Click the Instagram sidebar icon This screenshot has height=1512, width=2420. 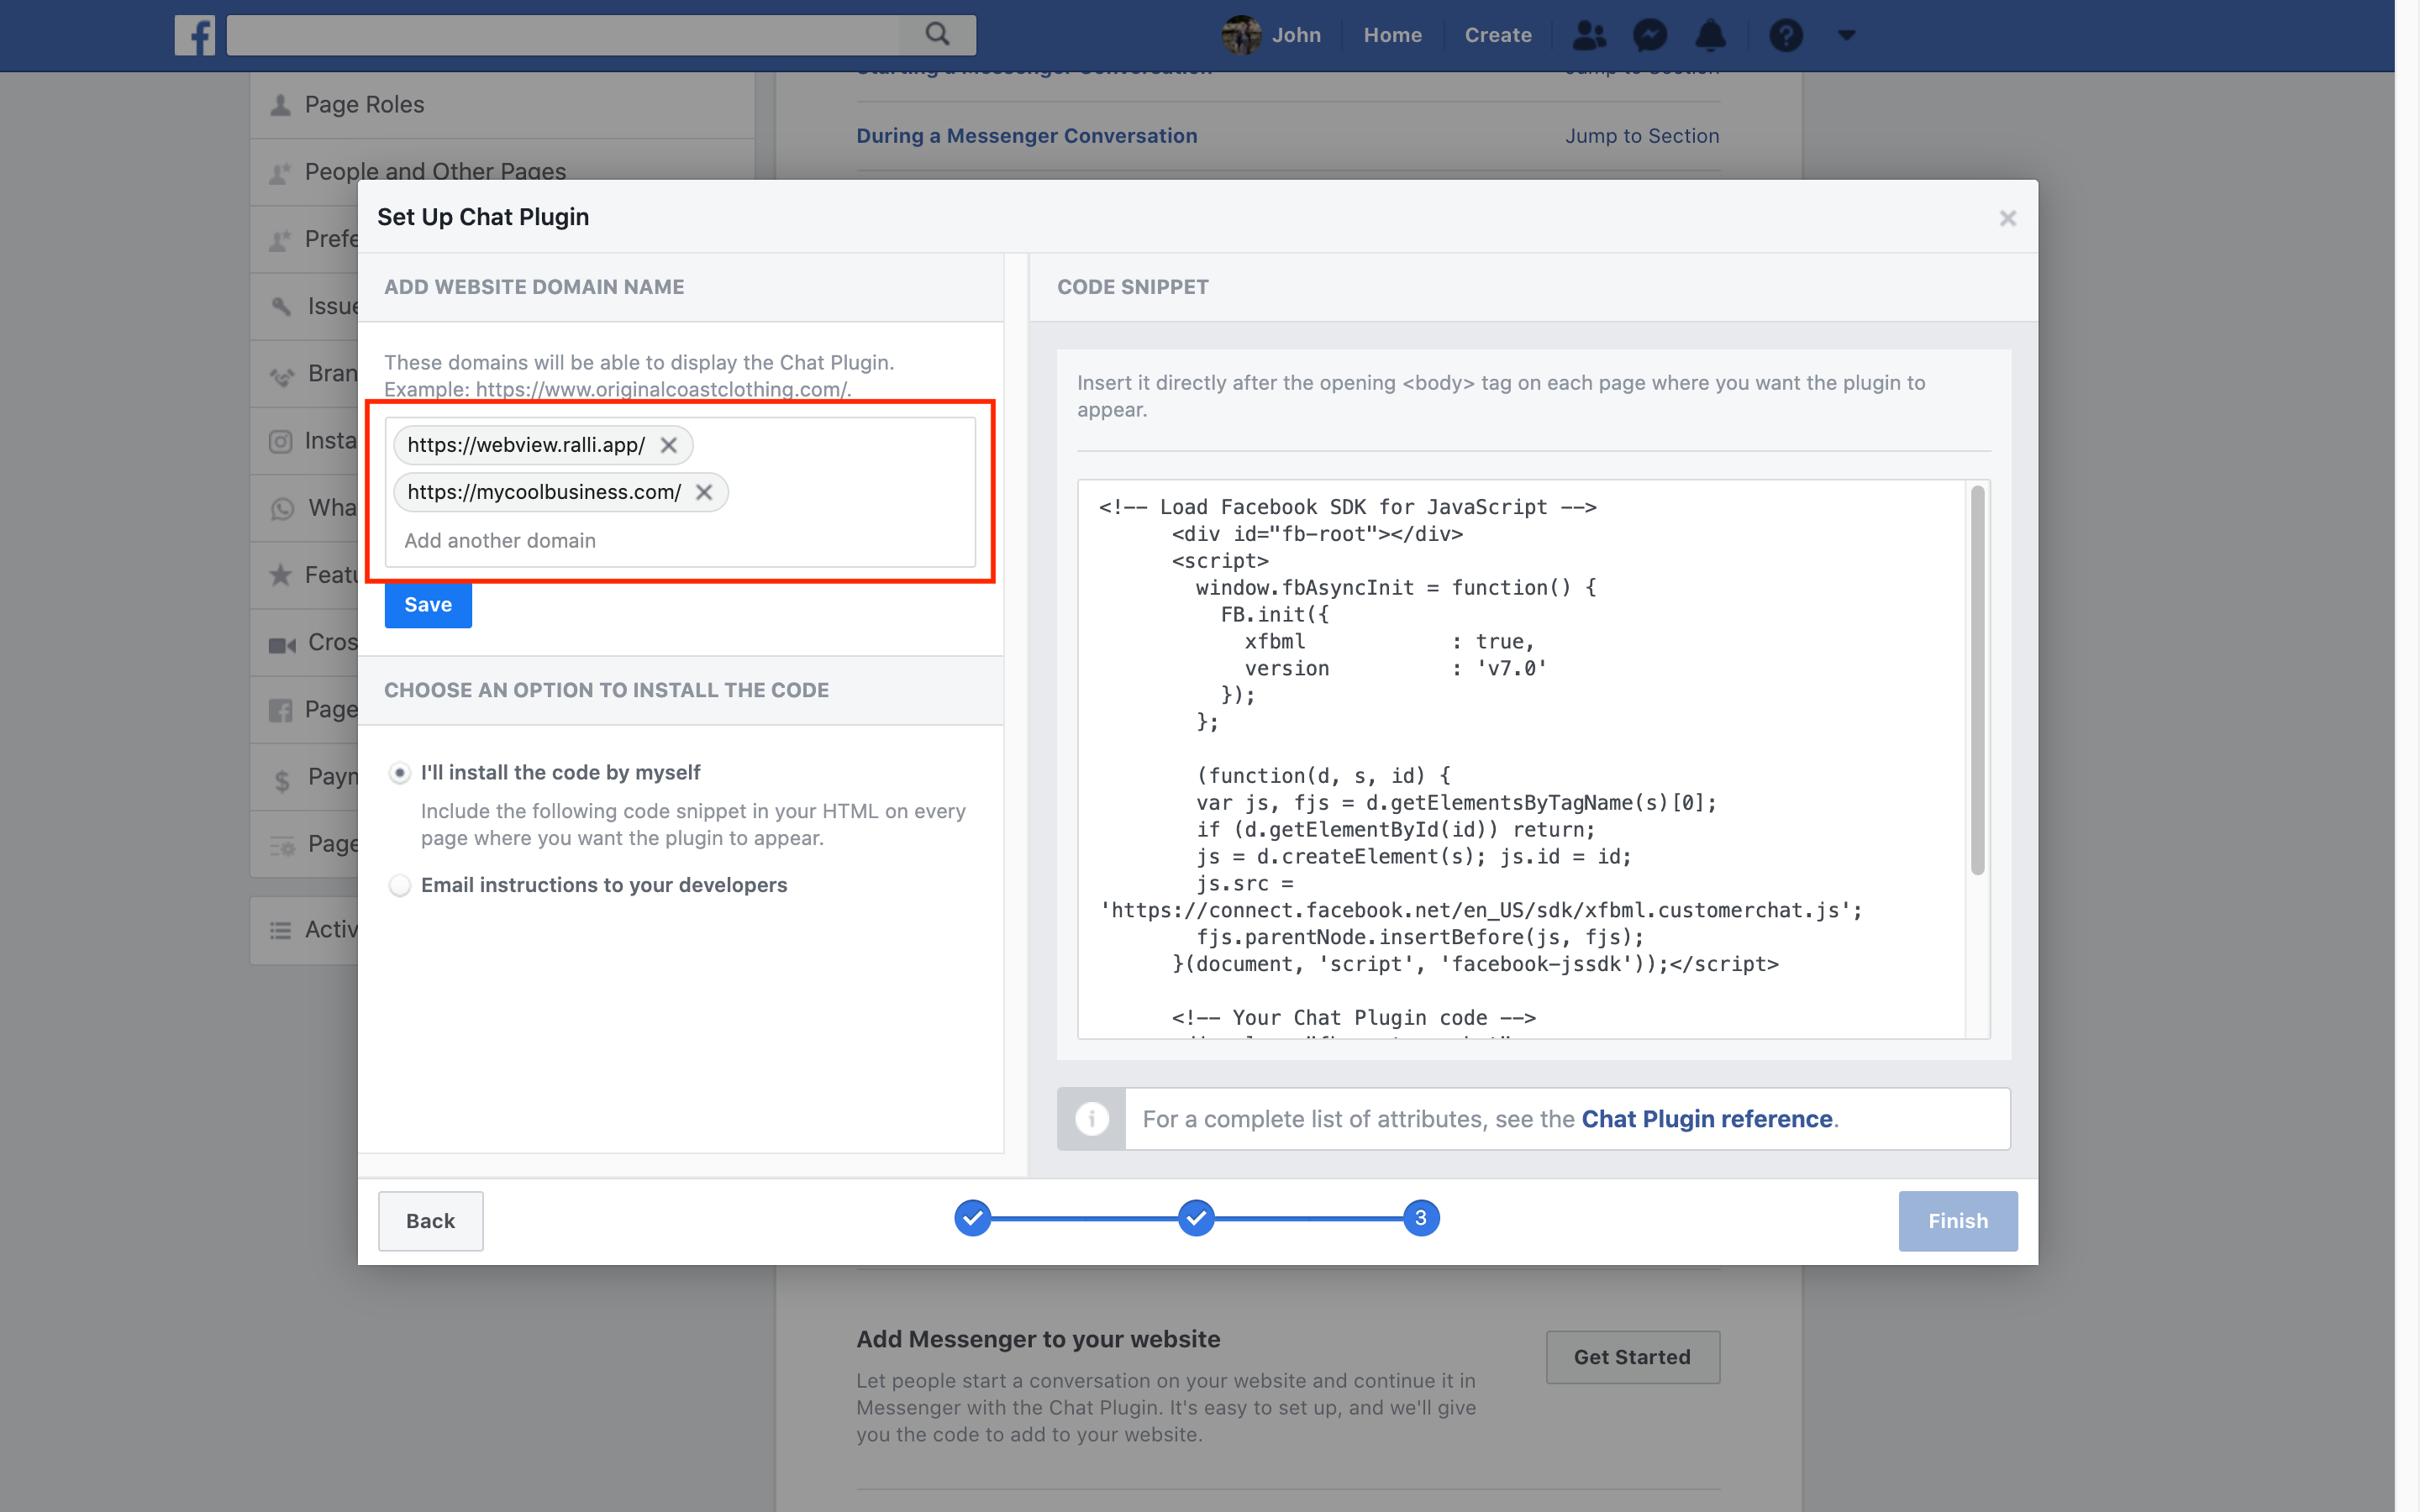point(281,441)
